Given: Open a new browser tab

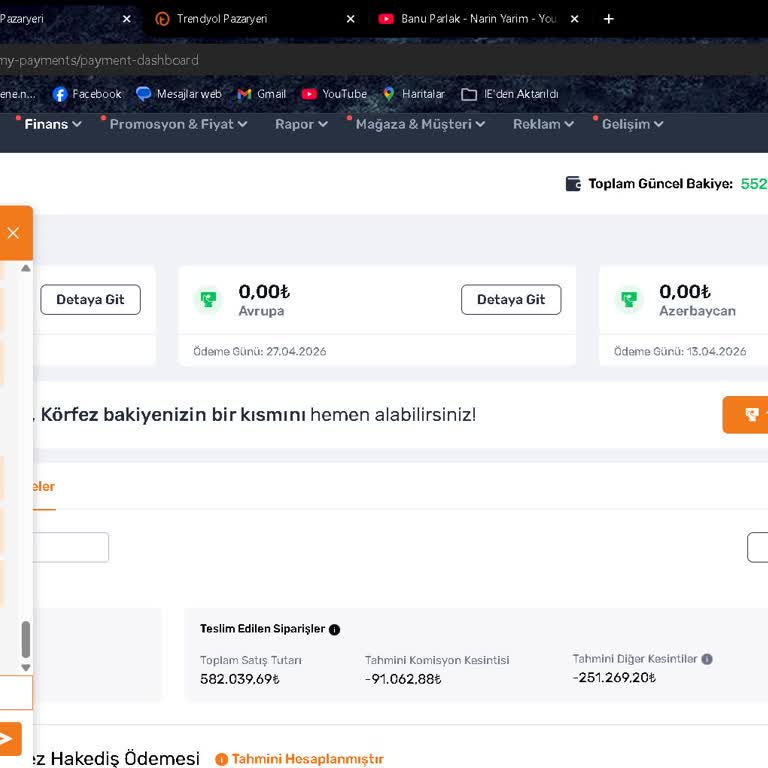Looking at the screenshot, I should tap(608, 19).
